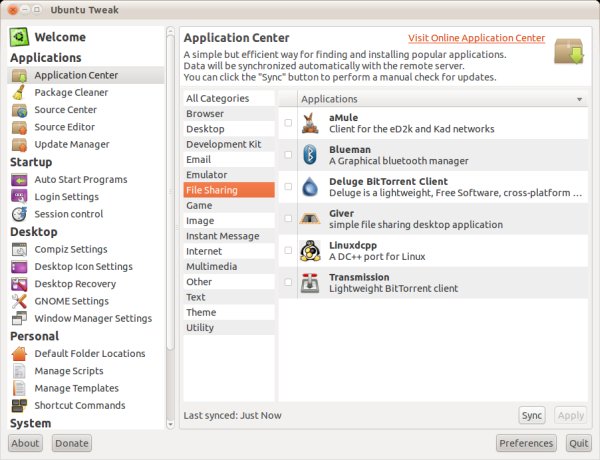Click the GNOME Settings tools icon
This screenshot has width=600, height=460.
19,301
